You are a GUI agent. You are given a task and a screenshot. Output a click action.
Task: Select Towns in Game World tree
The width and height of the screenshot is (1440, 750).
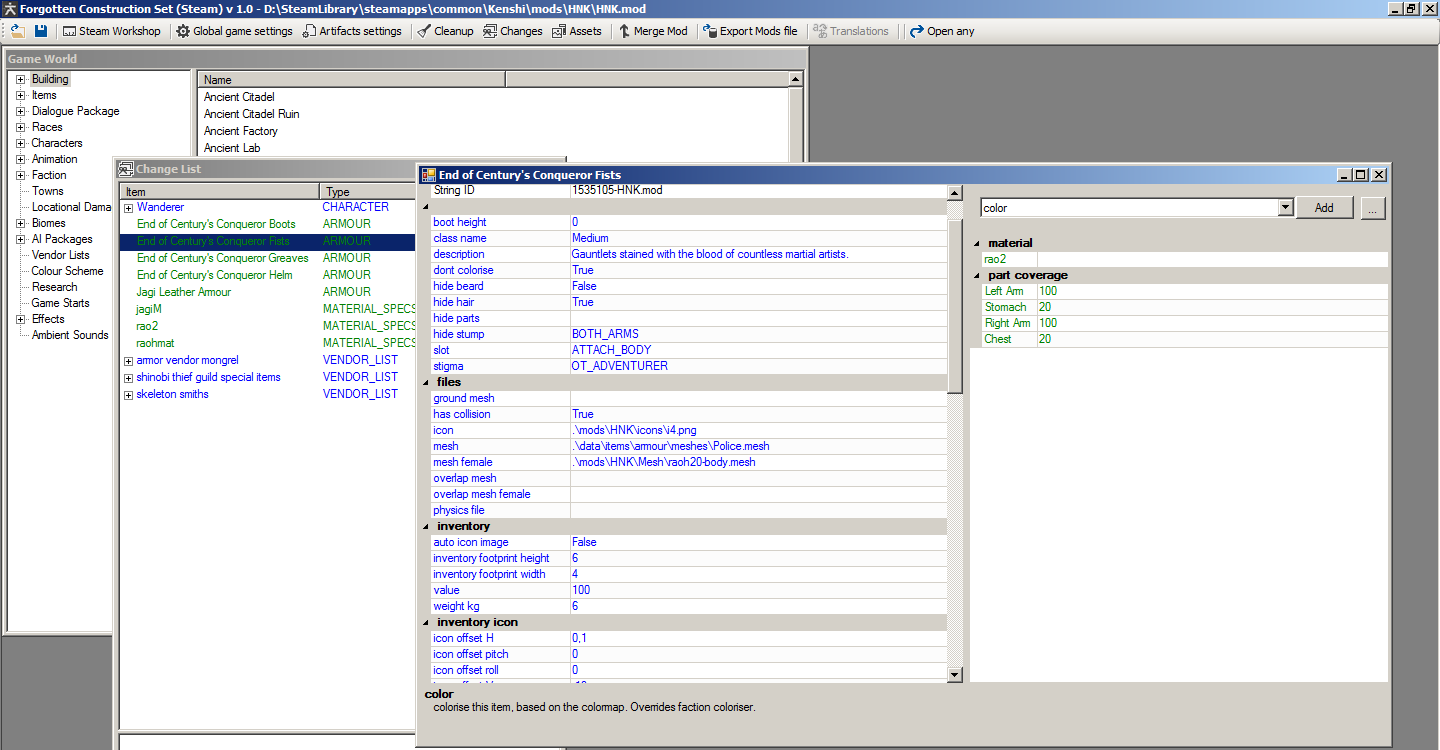pos(47,191)
